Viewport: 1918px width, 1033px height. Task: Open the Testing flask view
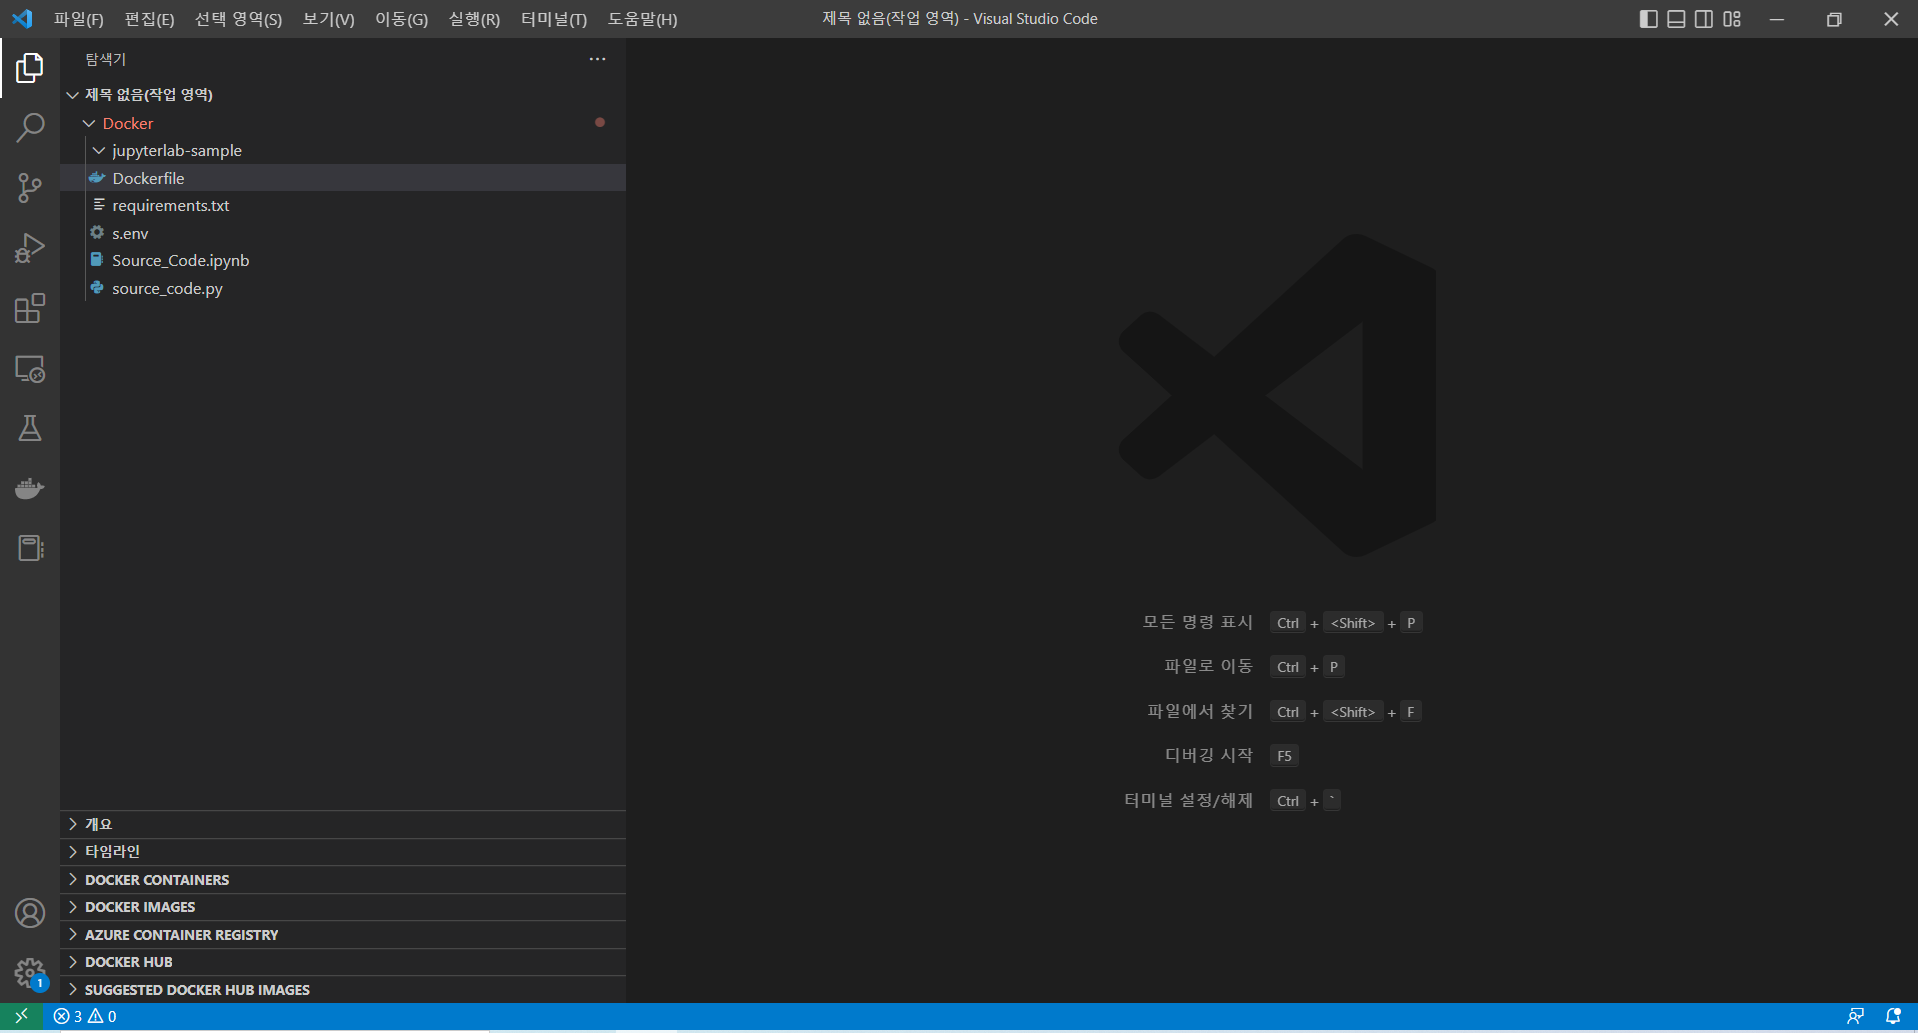click(30, 428)
